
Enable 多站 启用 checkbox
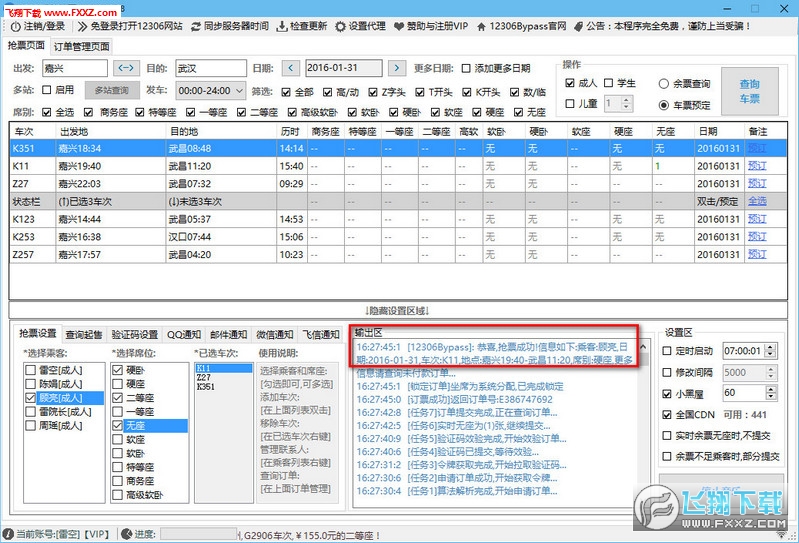(47, 90)
